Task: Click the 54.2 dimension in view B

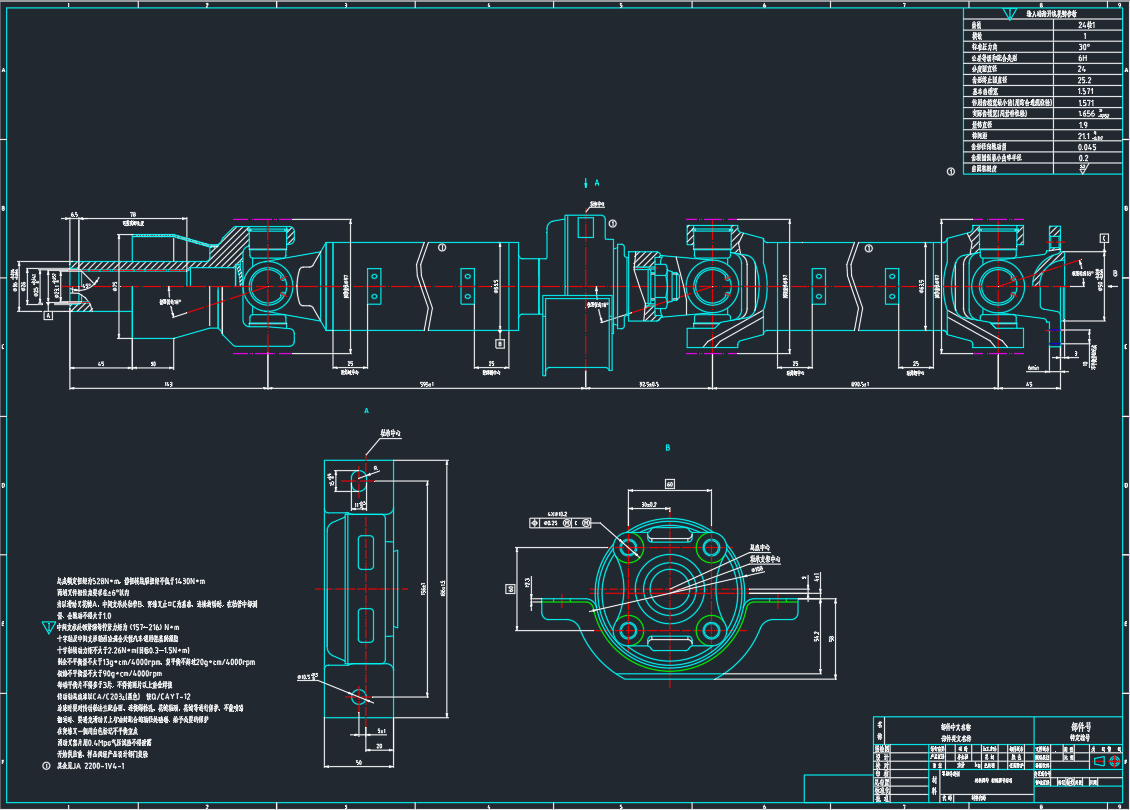Action: pyautogui.click(x=816, y=636)
